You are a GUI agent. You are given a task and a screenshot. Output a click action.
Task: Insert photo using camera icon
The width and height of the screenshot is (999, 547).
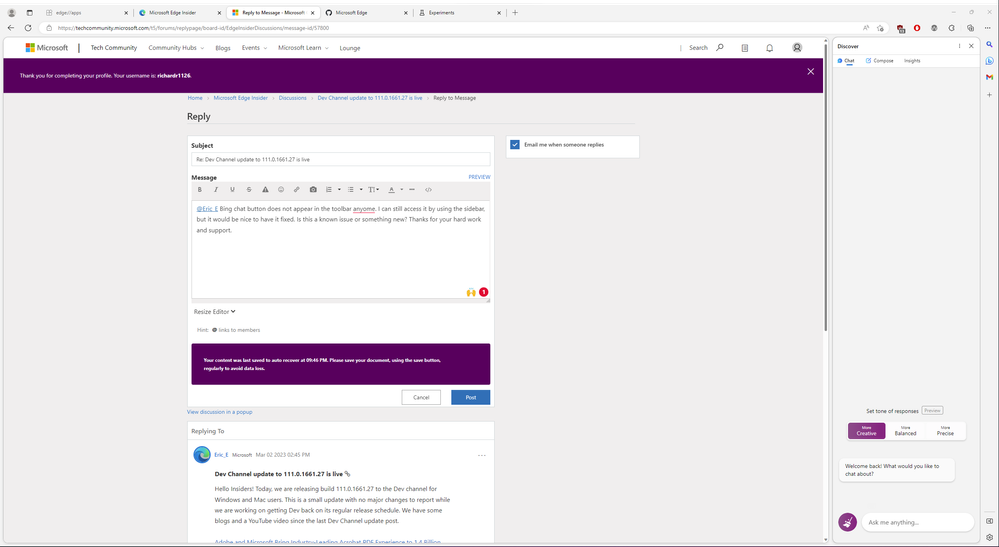tap(313, 190)
